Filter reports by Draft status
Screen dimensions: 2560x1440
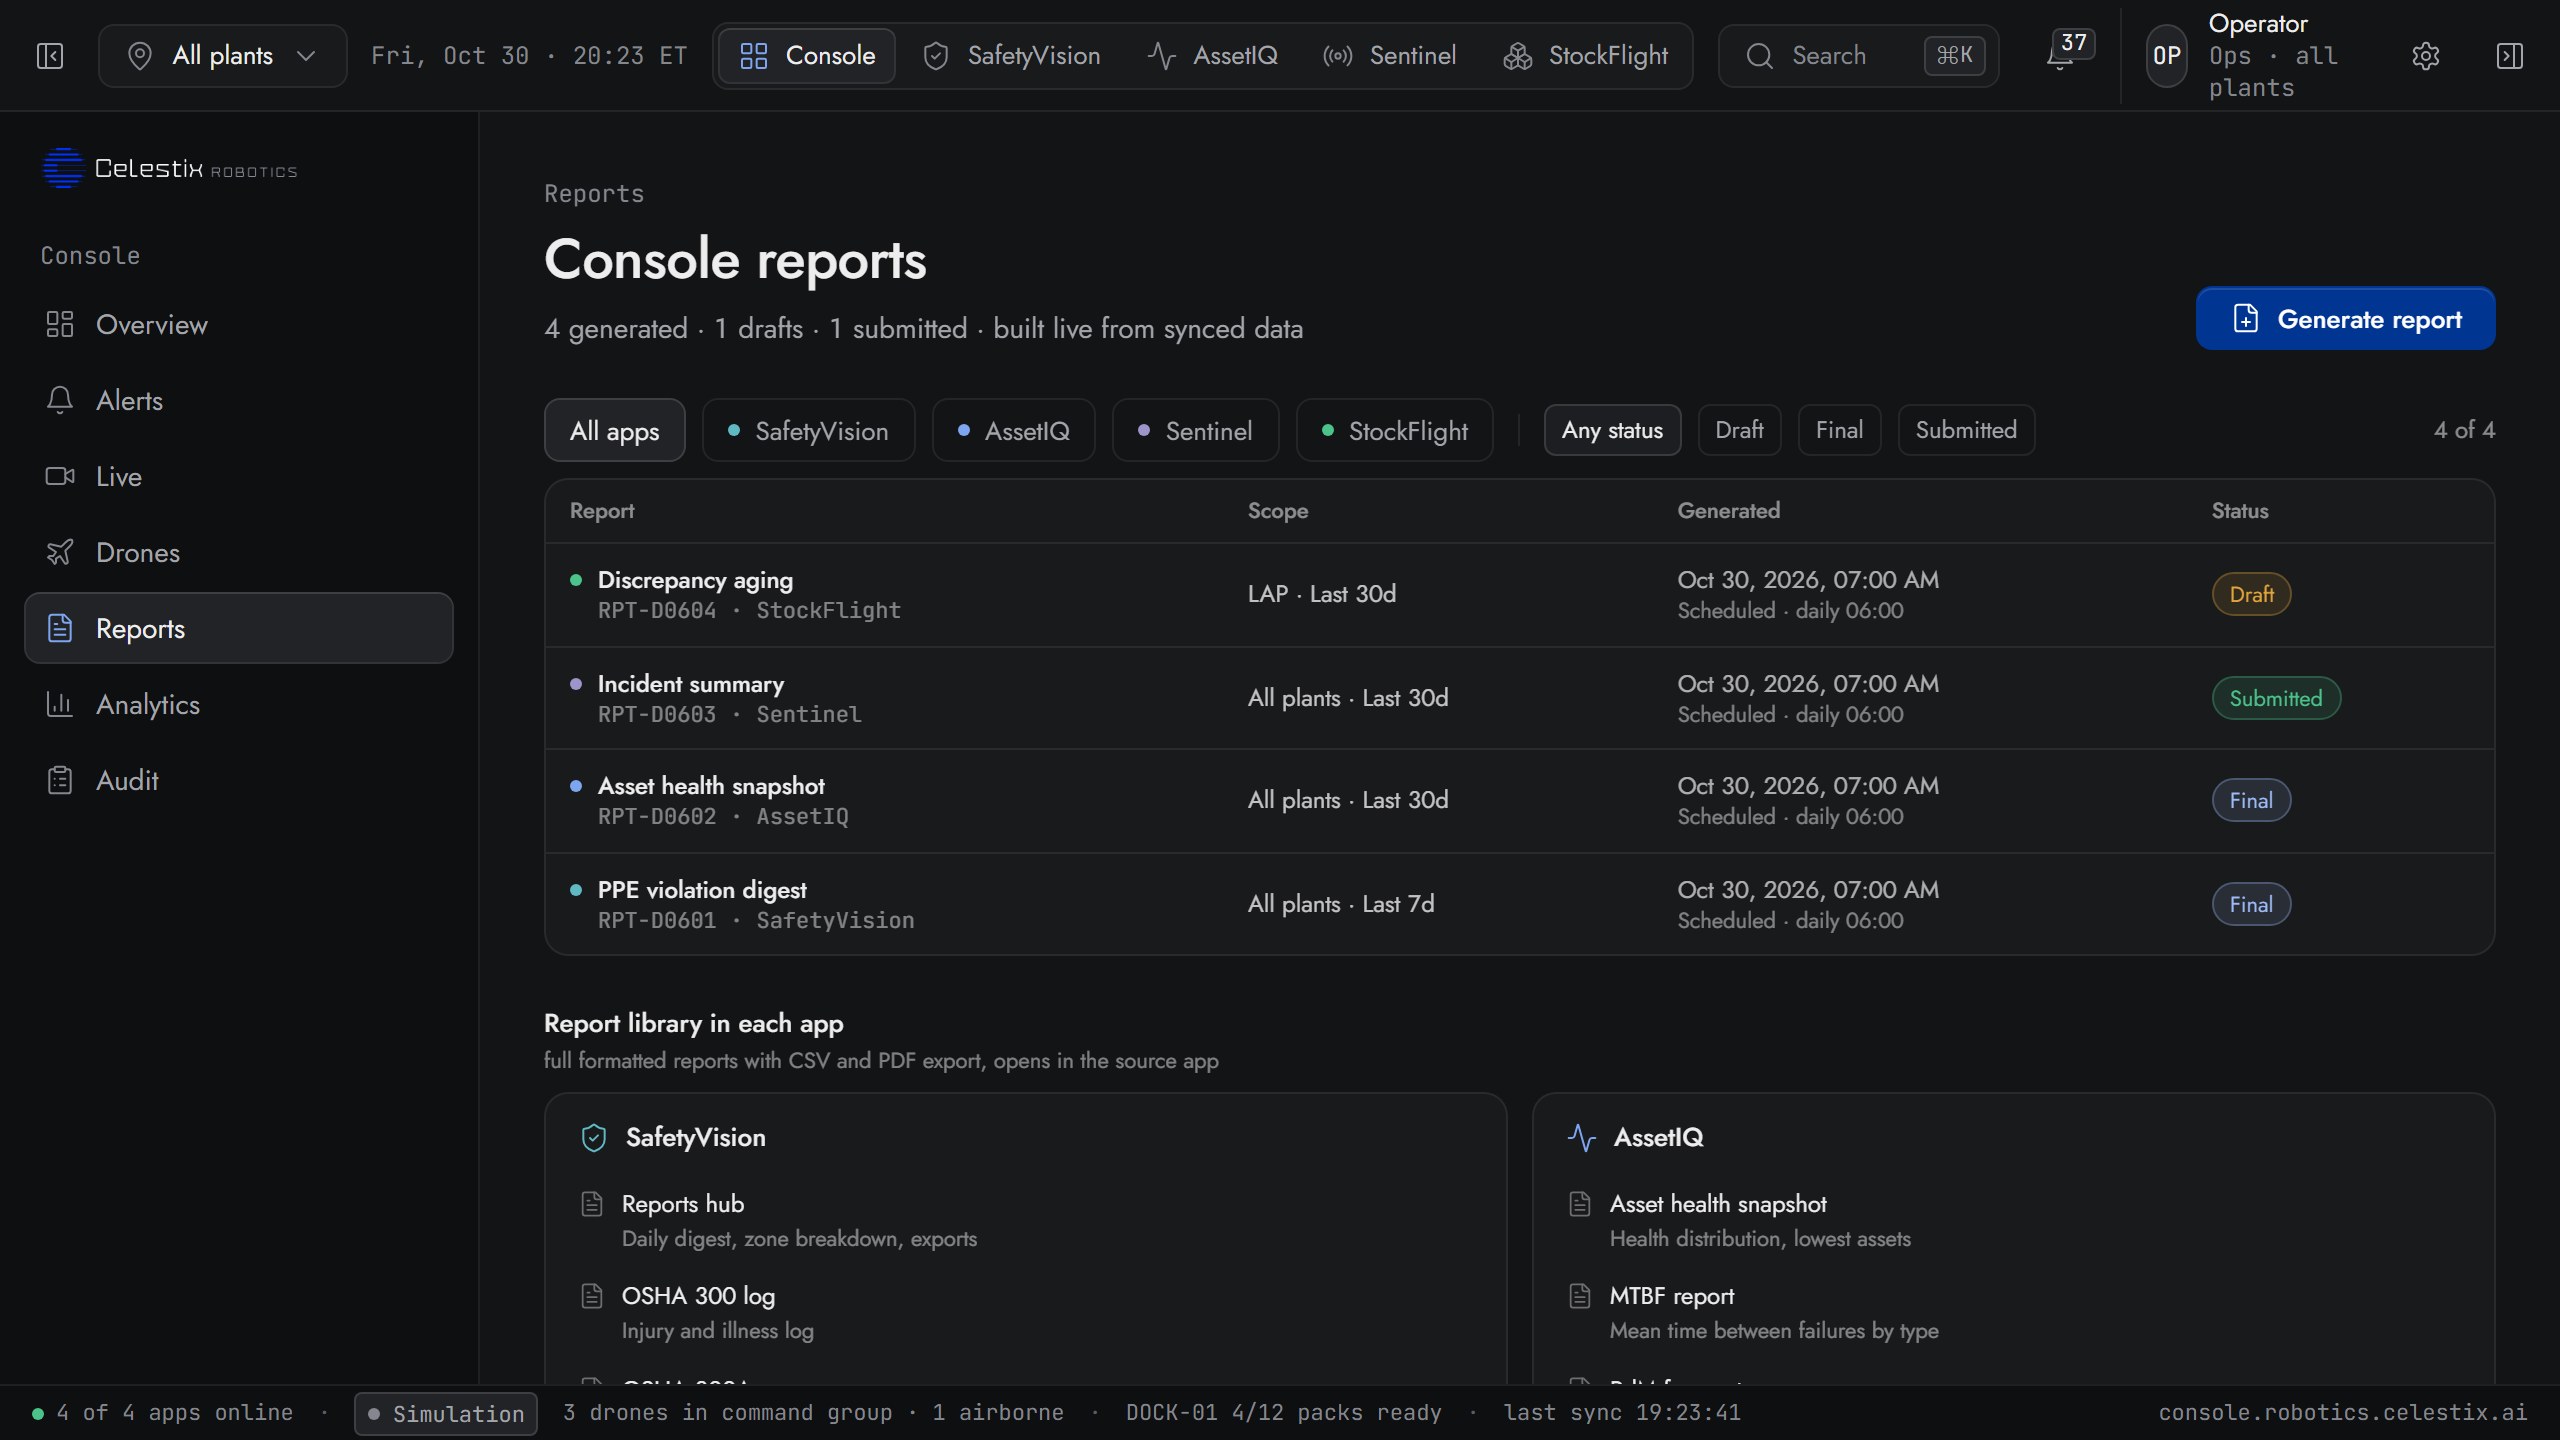[1739, 430]
